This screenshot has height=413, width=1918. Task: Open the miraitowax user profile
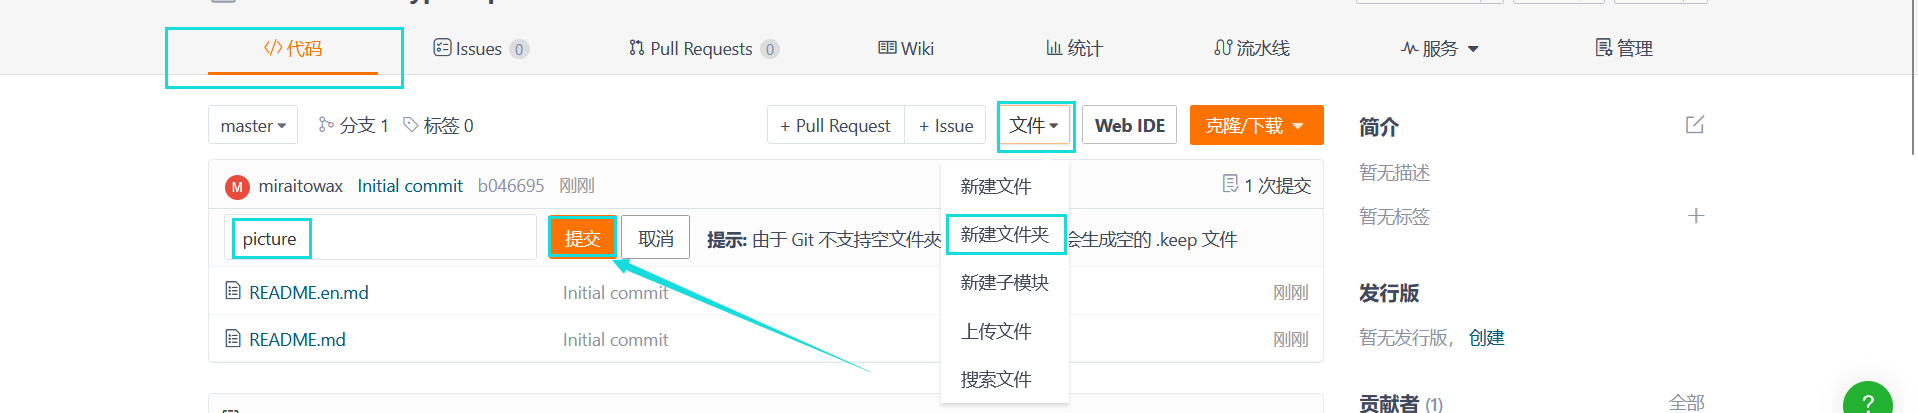click(300, 186)
